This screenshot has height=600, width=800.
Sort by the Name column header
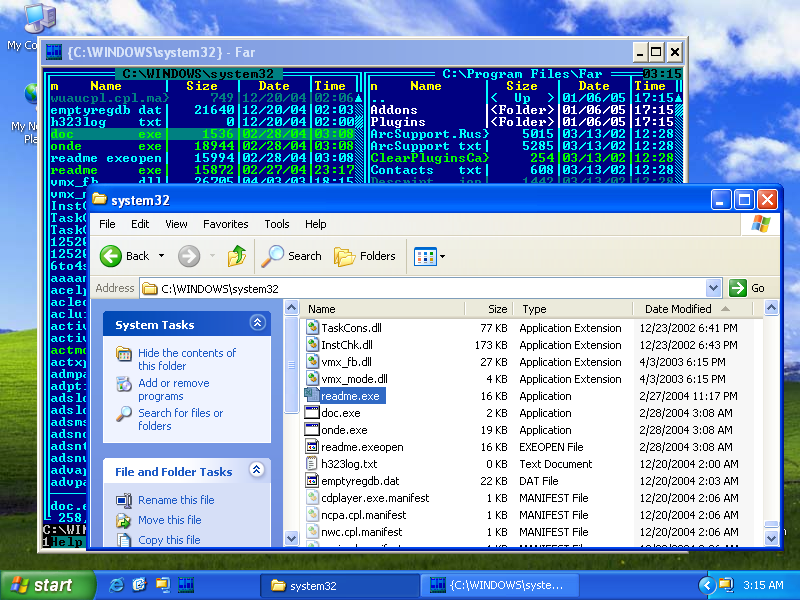pyautogui.click(x=383, y=309)
